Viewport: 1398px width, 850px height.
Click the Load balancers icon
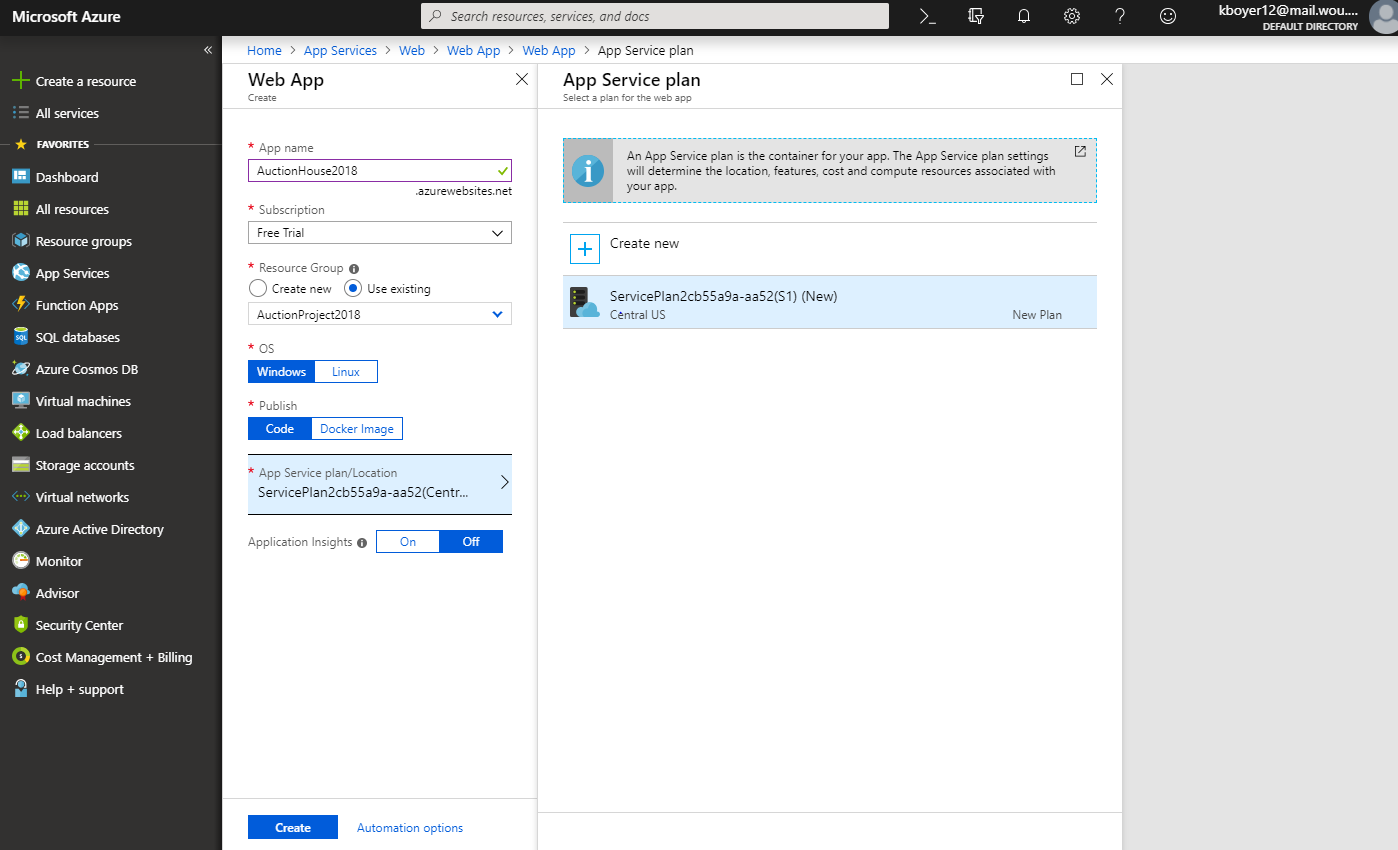20,433
